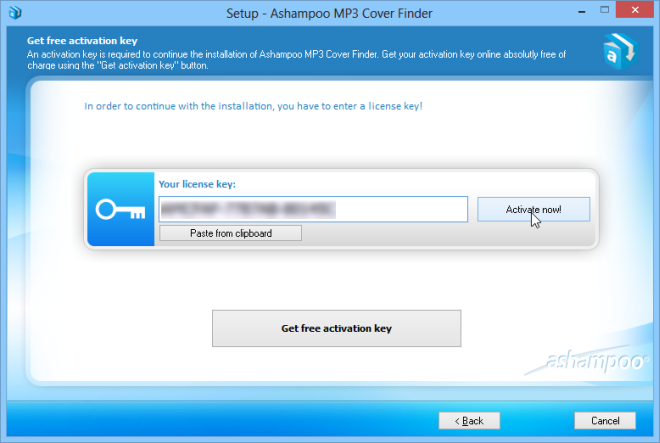Image resolution: width=660 pixels, height=443 pixels.
Task: Click Get free activation key button
Action: click(x=336, y=328)
